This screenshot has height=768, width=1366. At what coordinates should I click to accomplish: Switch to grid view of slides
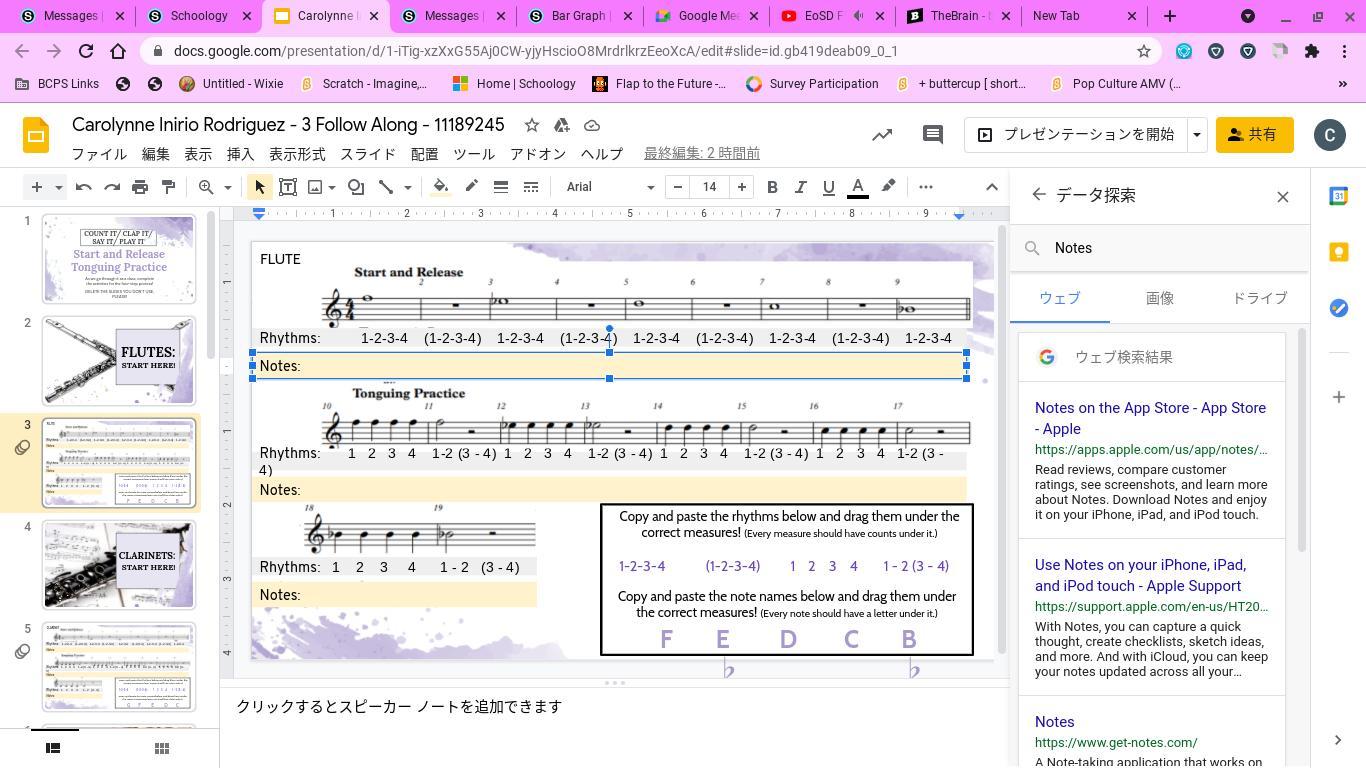[161, 748]
